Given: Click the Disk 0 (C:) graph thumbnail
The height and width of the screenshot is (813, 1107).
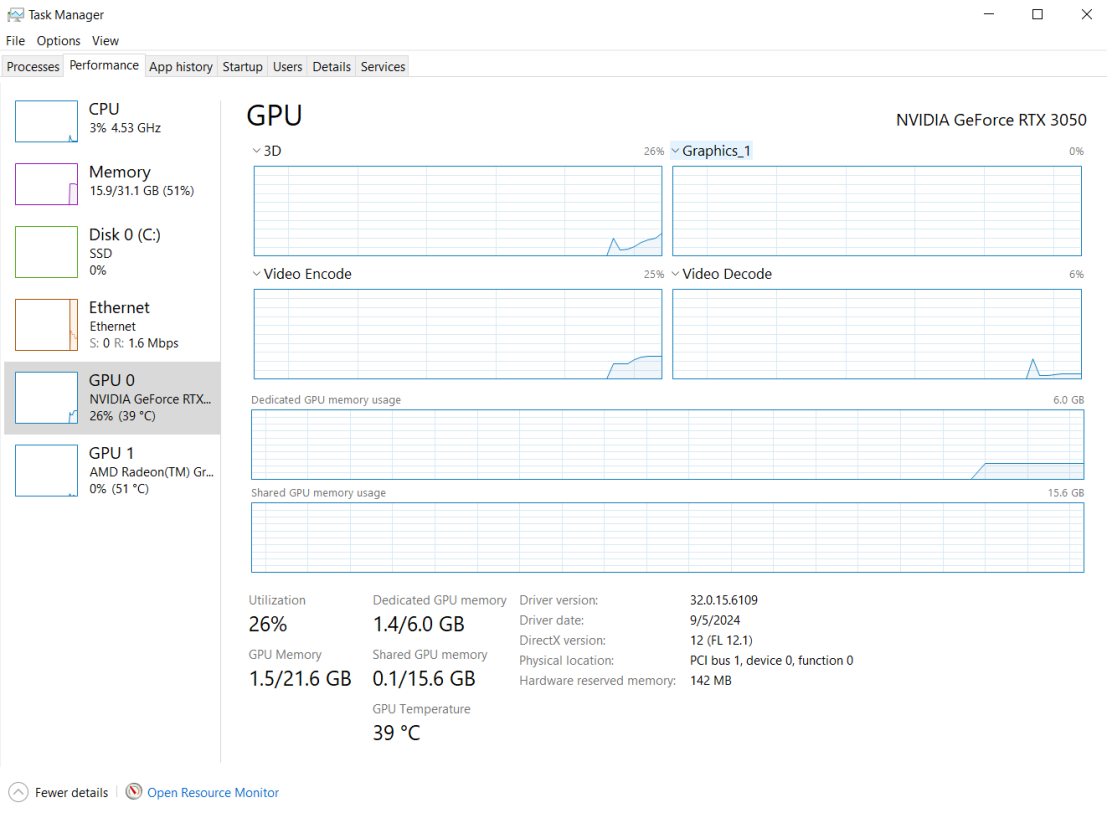Looking at the screenshot, I should pyautogui.click(x=46, y=252).
